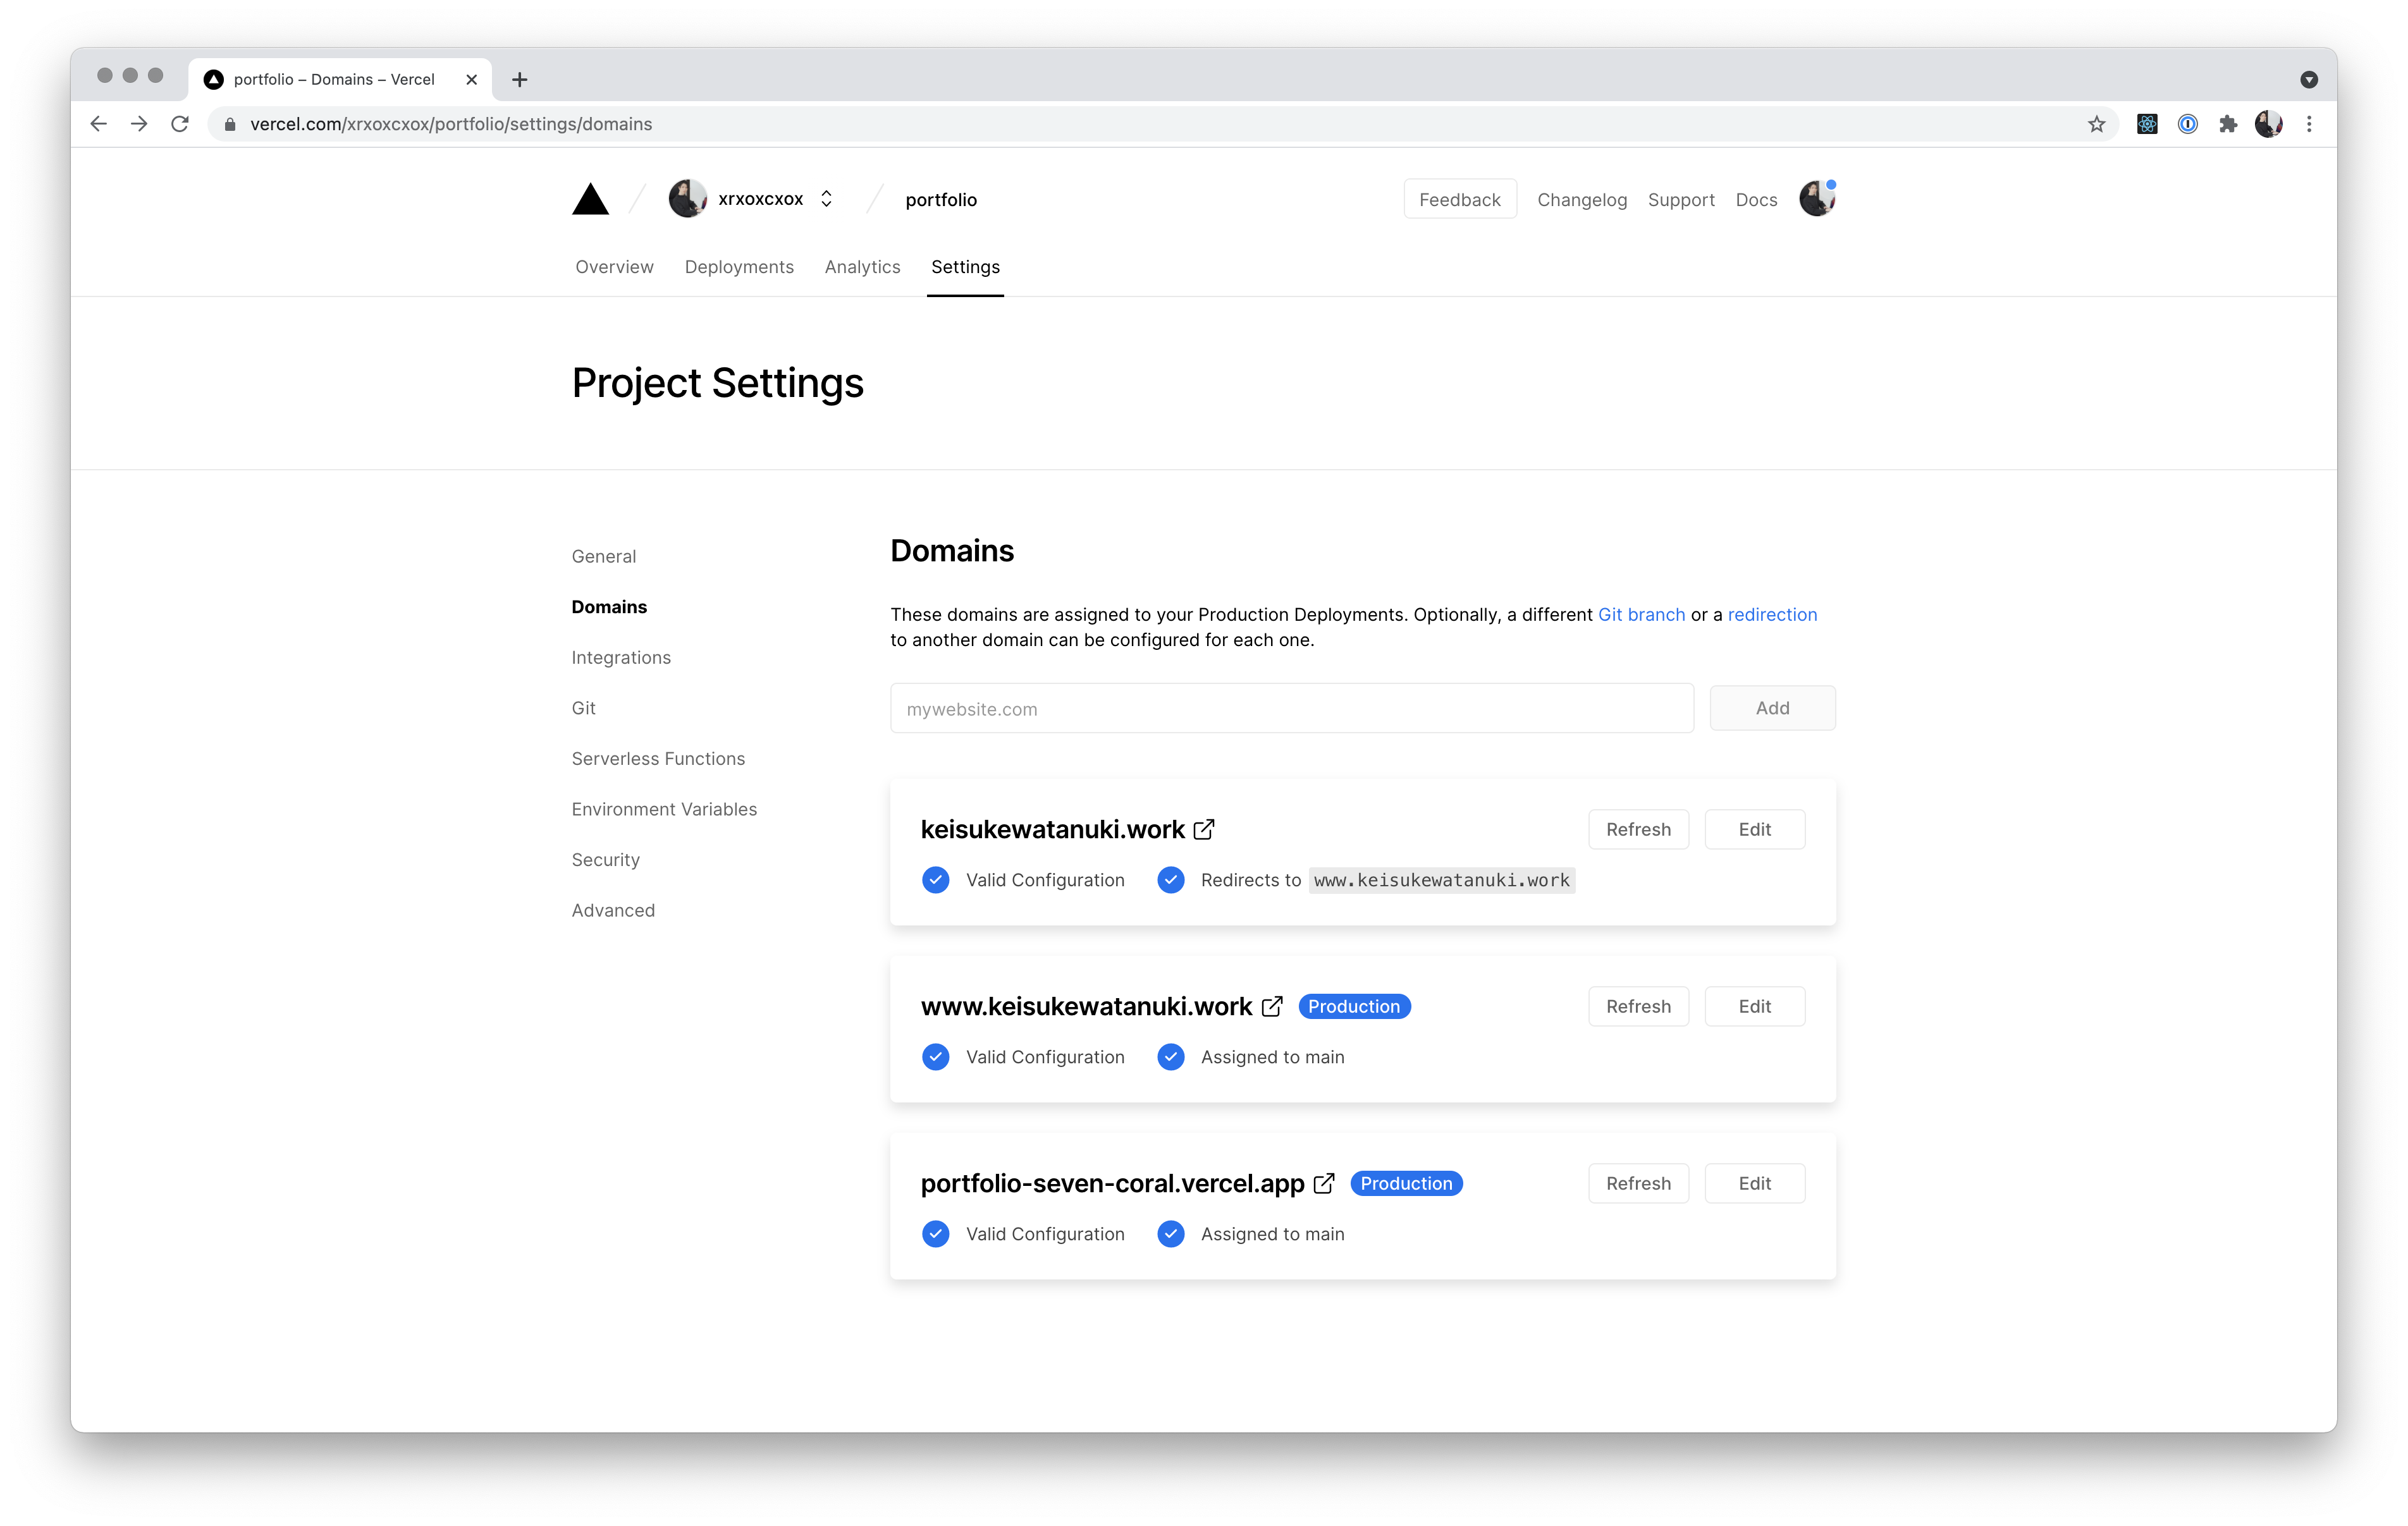
Task: Open Chrome three-dot menu
Action: coord(2309,124)
